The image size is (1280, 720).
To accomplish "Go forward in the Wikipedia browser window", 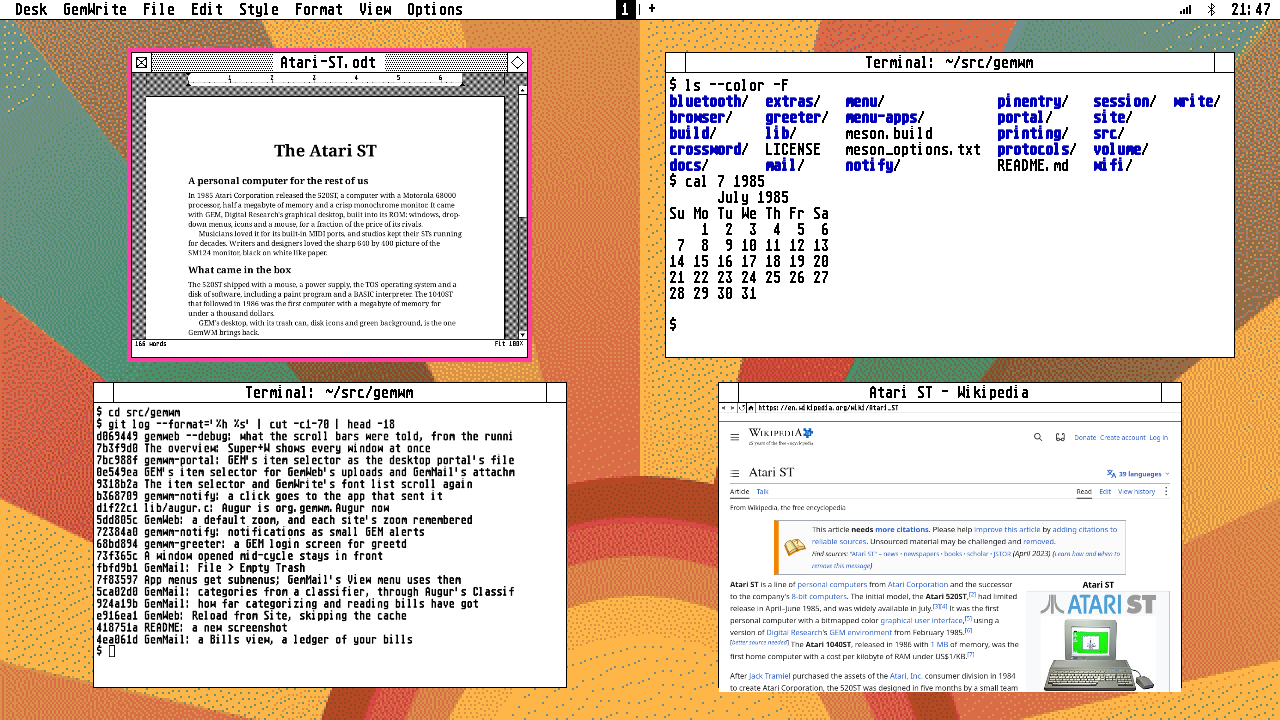I will coord(732,408).
